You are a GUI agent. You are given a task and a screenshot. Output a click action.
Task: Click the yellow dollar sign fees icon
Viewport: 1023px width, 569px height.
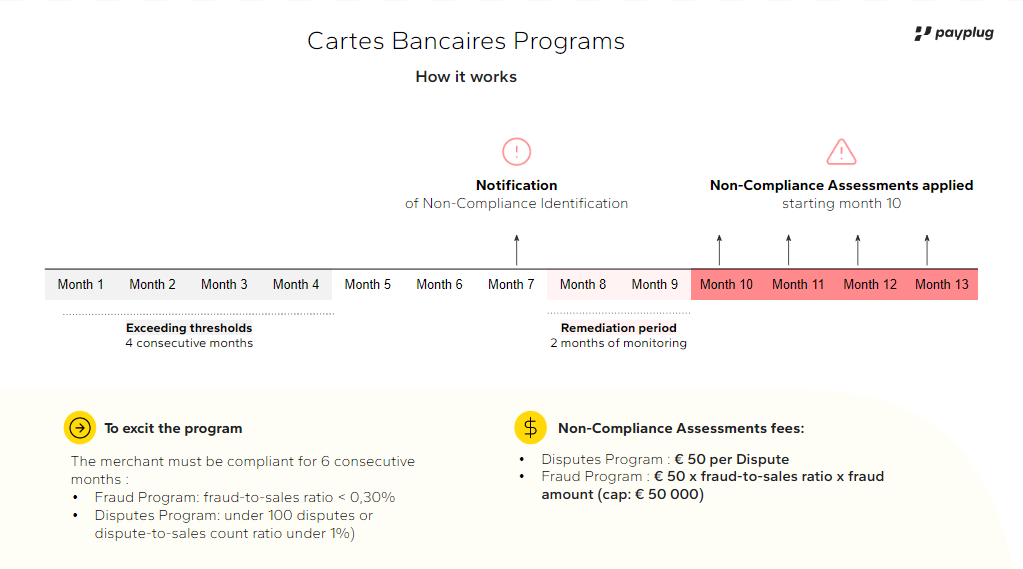pos(530,427)
